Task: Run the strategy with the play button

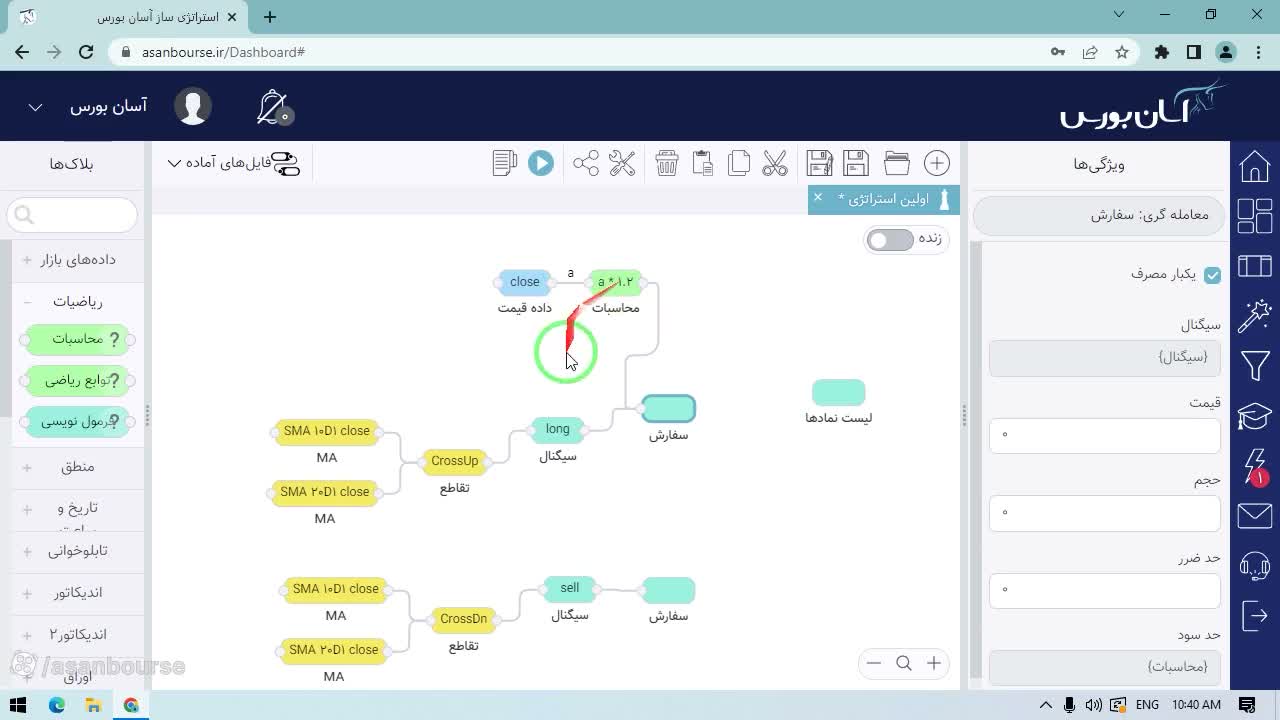Action: [x=541, y=163]
